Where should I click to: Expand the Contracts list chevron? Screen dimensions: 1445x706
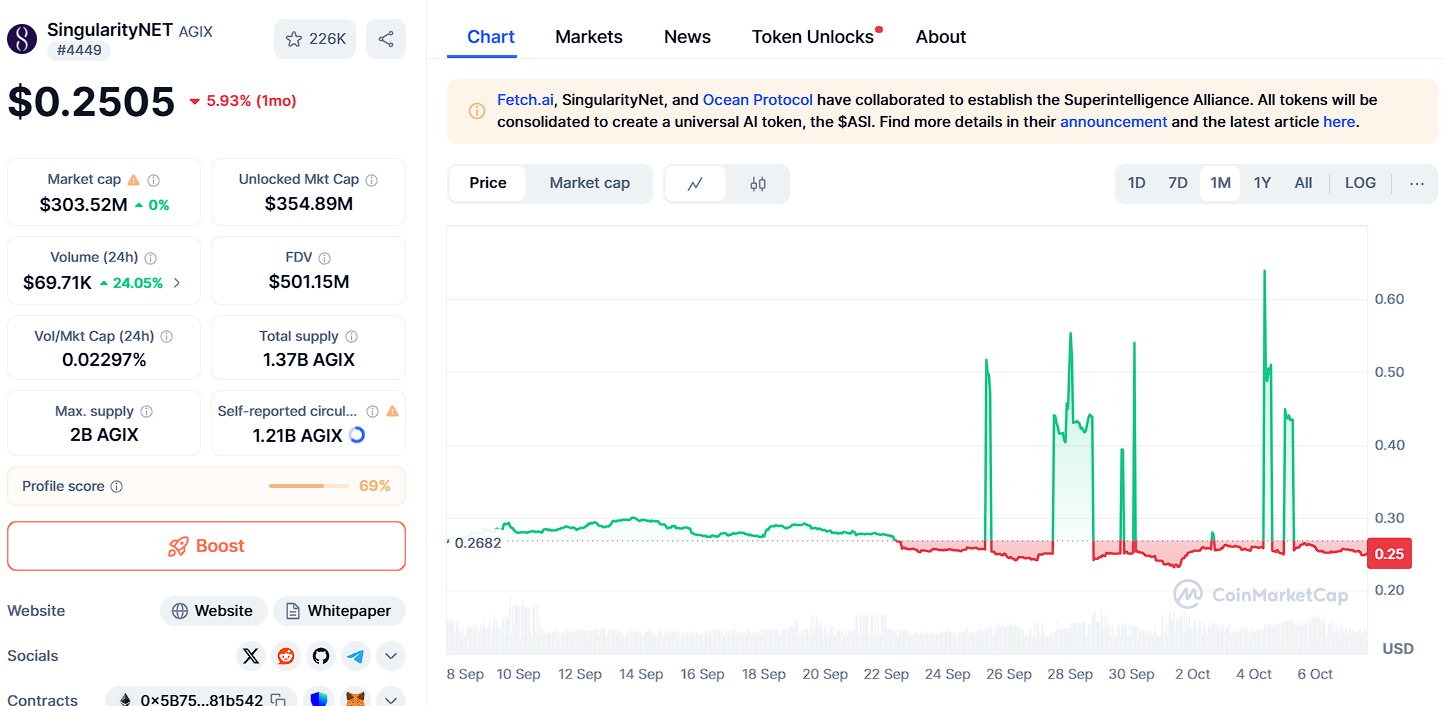tap(390, 699)
